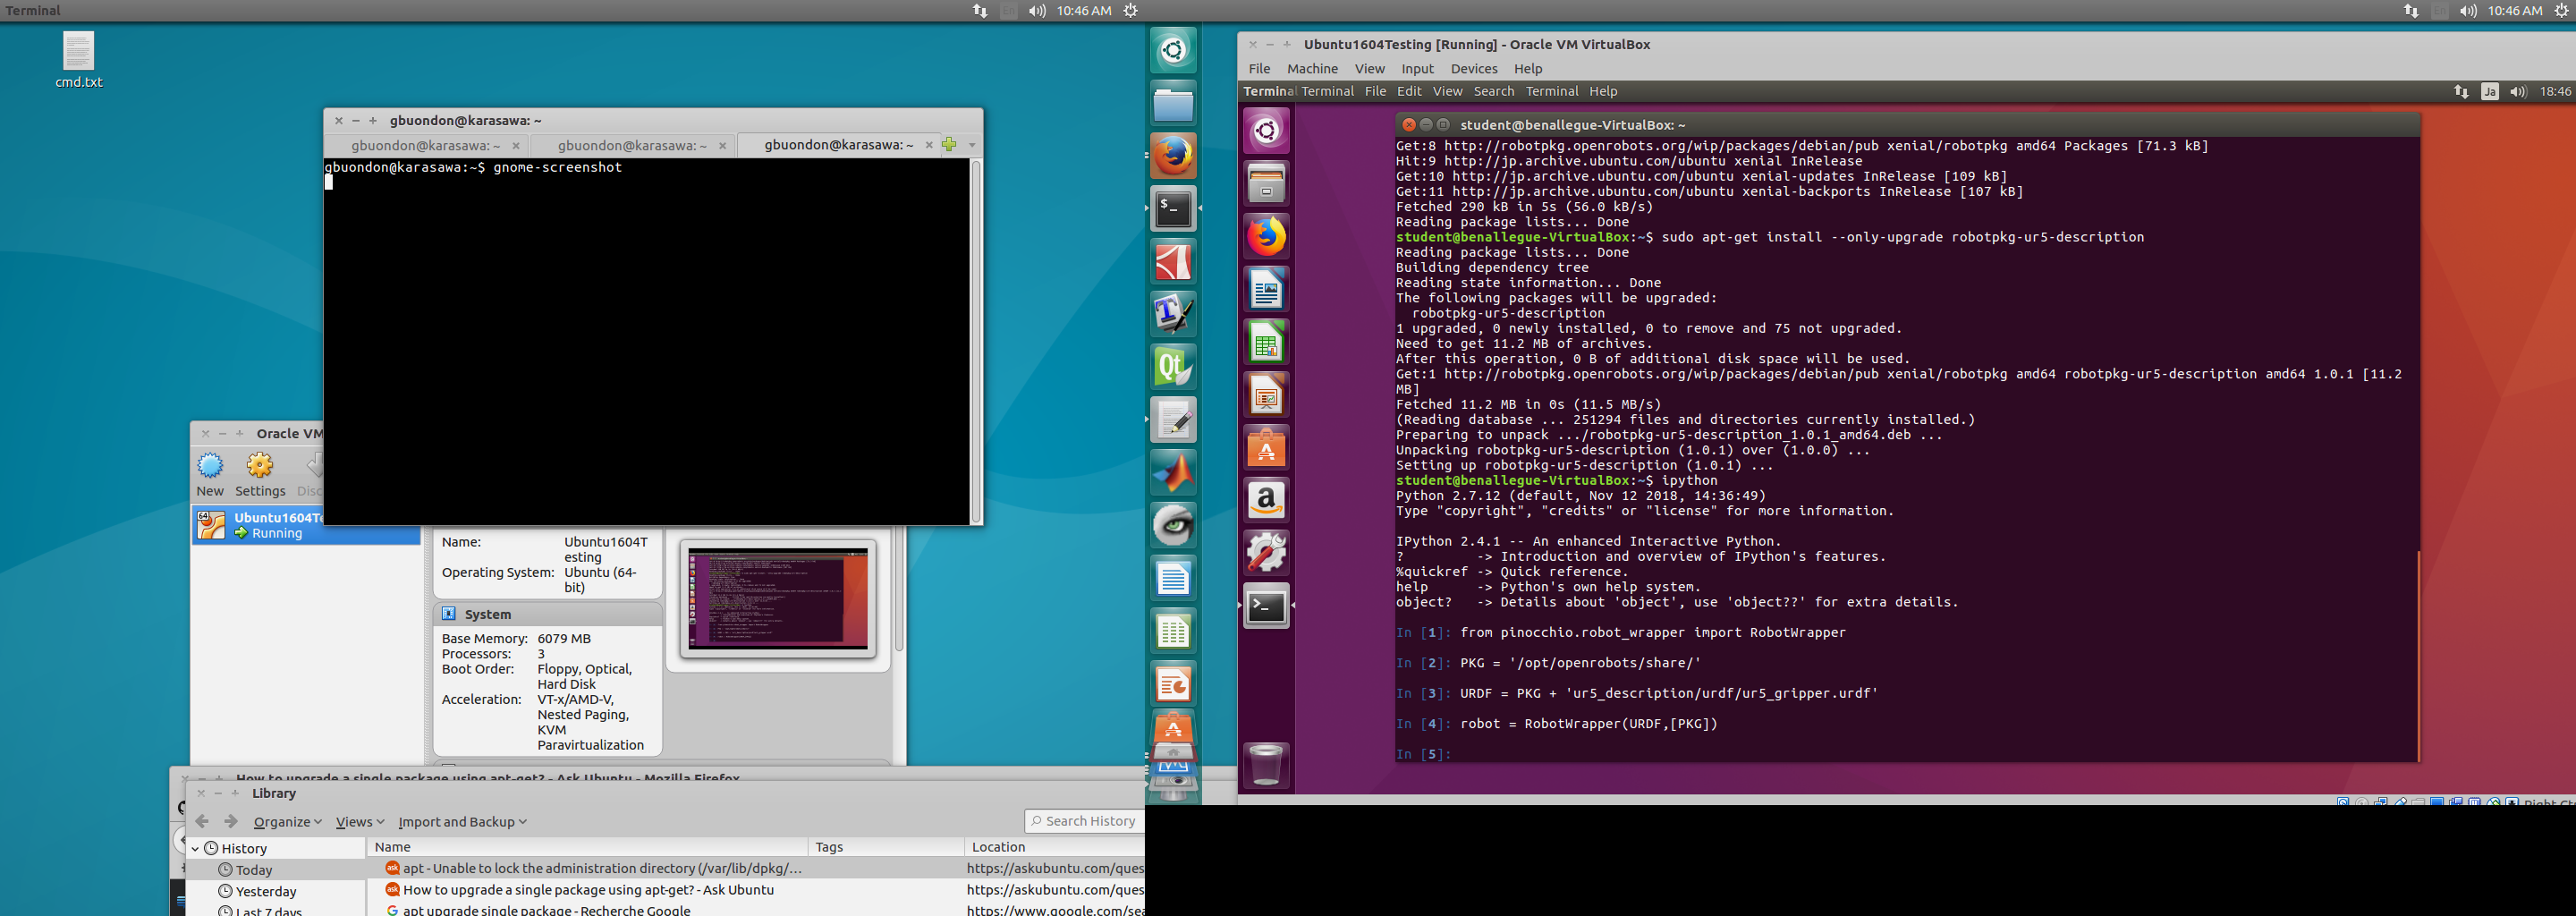Click System section header in VM details
The image size is (2576, 916).
(547, 614)
